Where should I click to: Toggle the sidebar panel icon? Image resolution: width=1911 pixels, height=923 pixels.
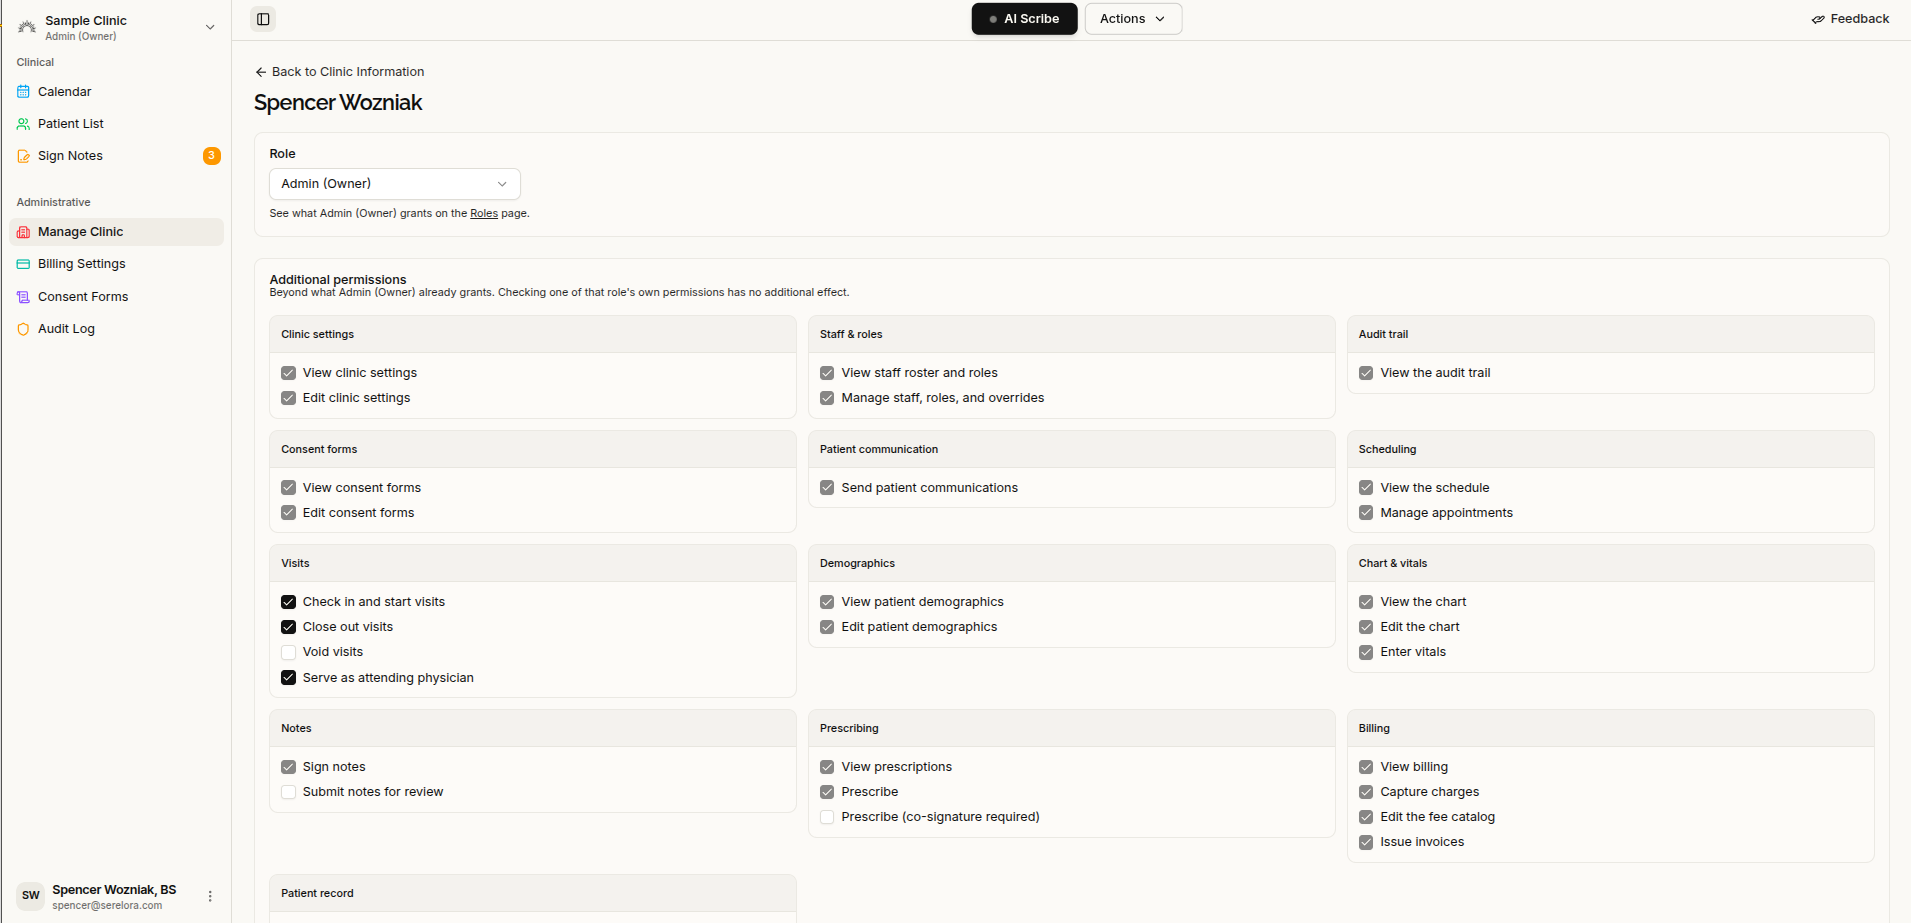(x=263, y=19)
